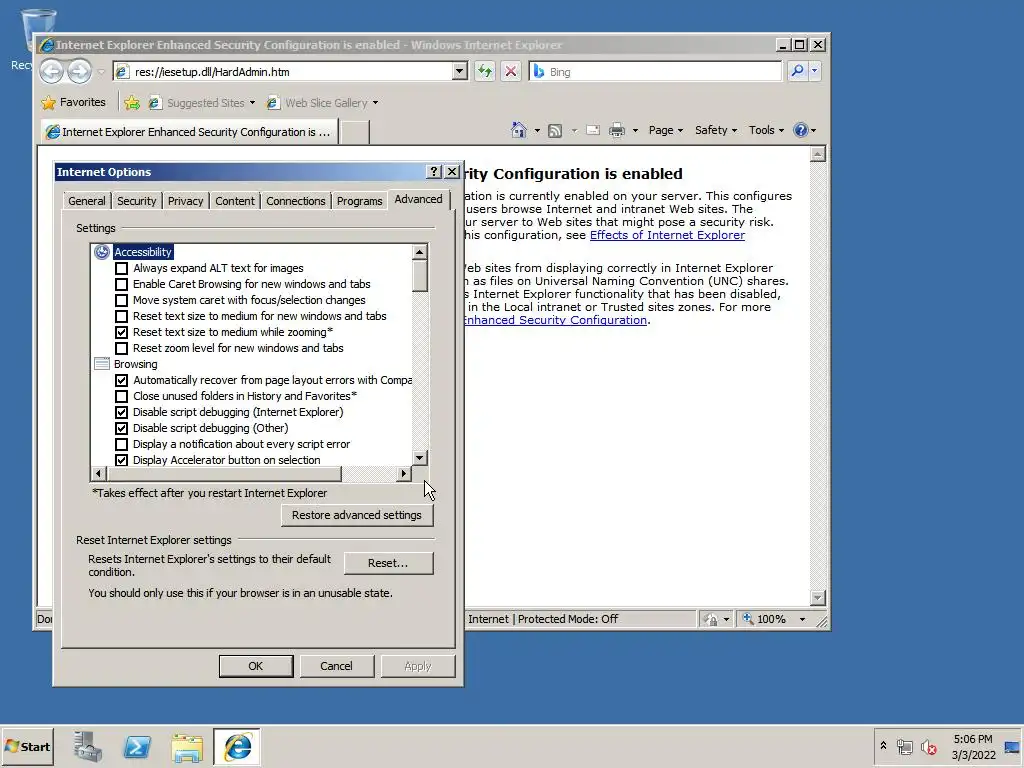Click the Internet Options help ? button

click(434, 172)
